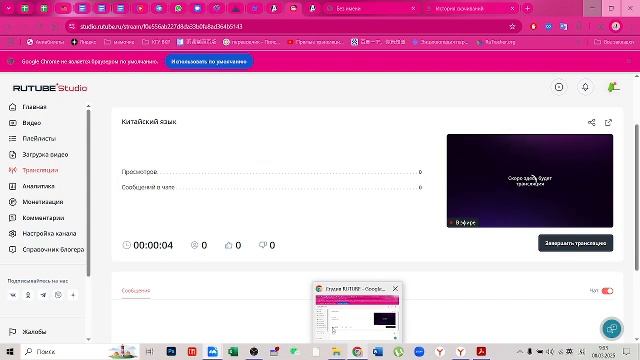Click the Сообщений в чате row
The width and height of the screenshot is (640, 360).
click(x=272, y=187)
